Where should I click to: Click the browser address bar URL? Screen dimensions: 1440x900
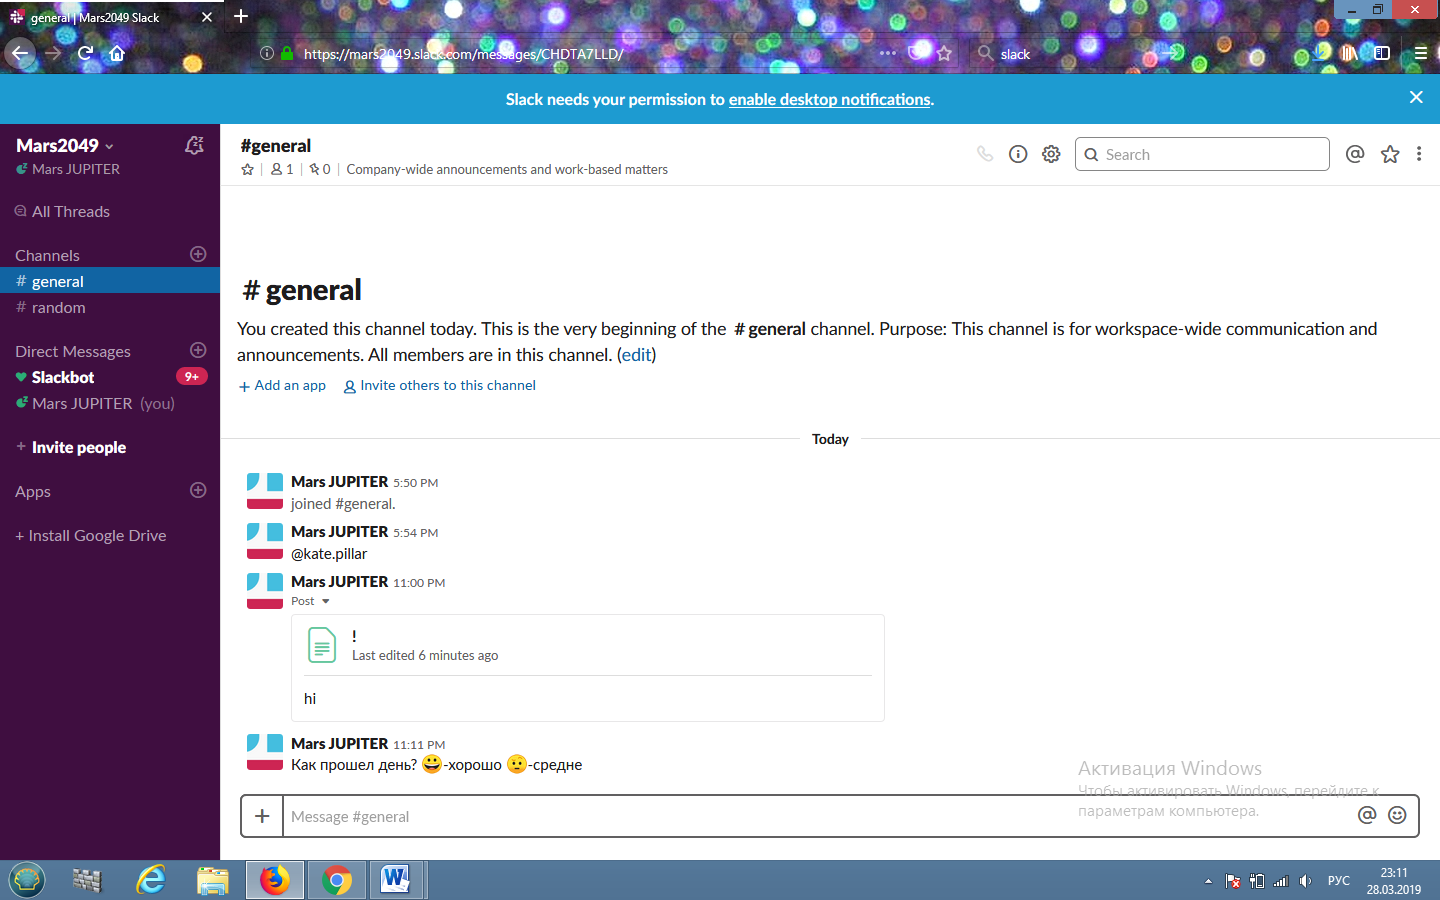point(463,54)
